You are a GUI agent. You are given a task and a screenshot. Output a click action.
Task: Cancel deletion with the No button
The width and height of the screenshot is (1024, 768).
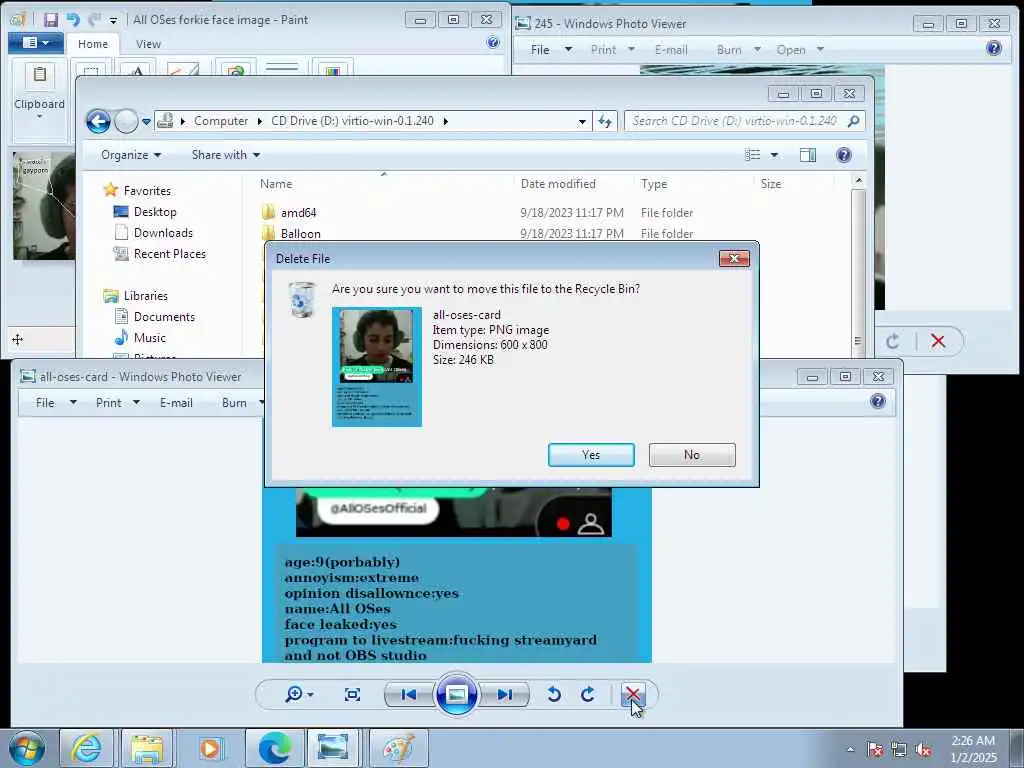[692, 455]
